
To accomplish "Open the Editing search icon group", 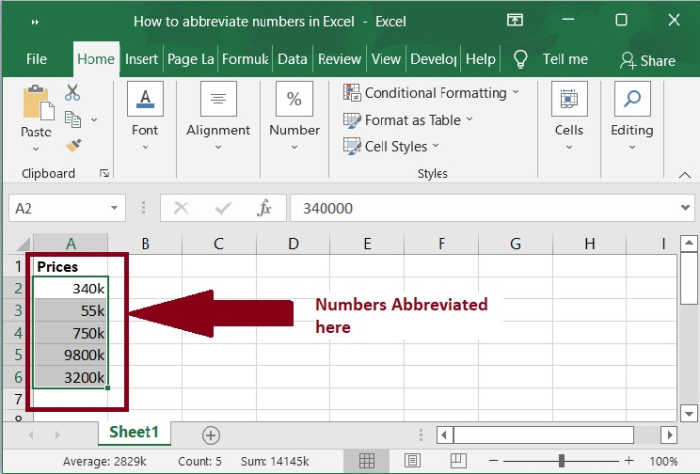I will [x=632, y=100].
